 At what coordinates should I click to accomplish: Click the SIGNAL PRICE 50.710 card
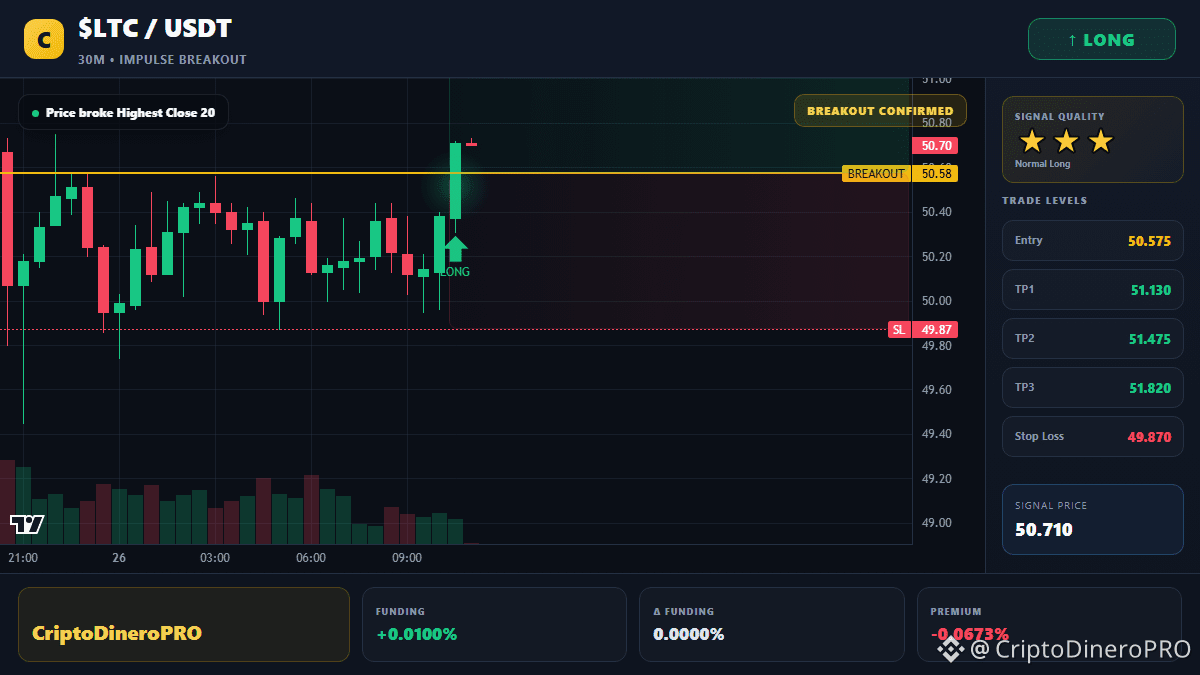(x=1093, y=519)
